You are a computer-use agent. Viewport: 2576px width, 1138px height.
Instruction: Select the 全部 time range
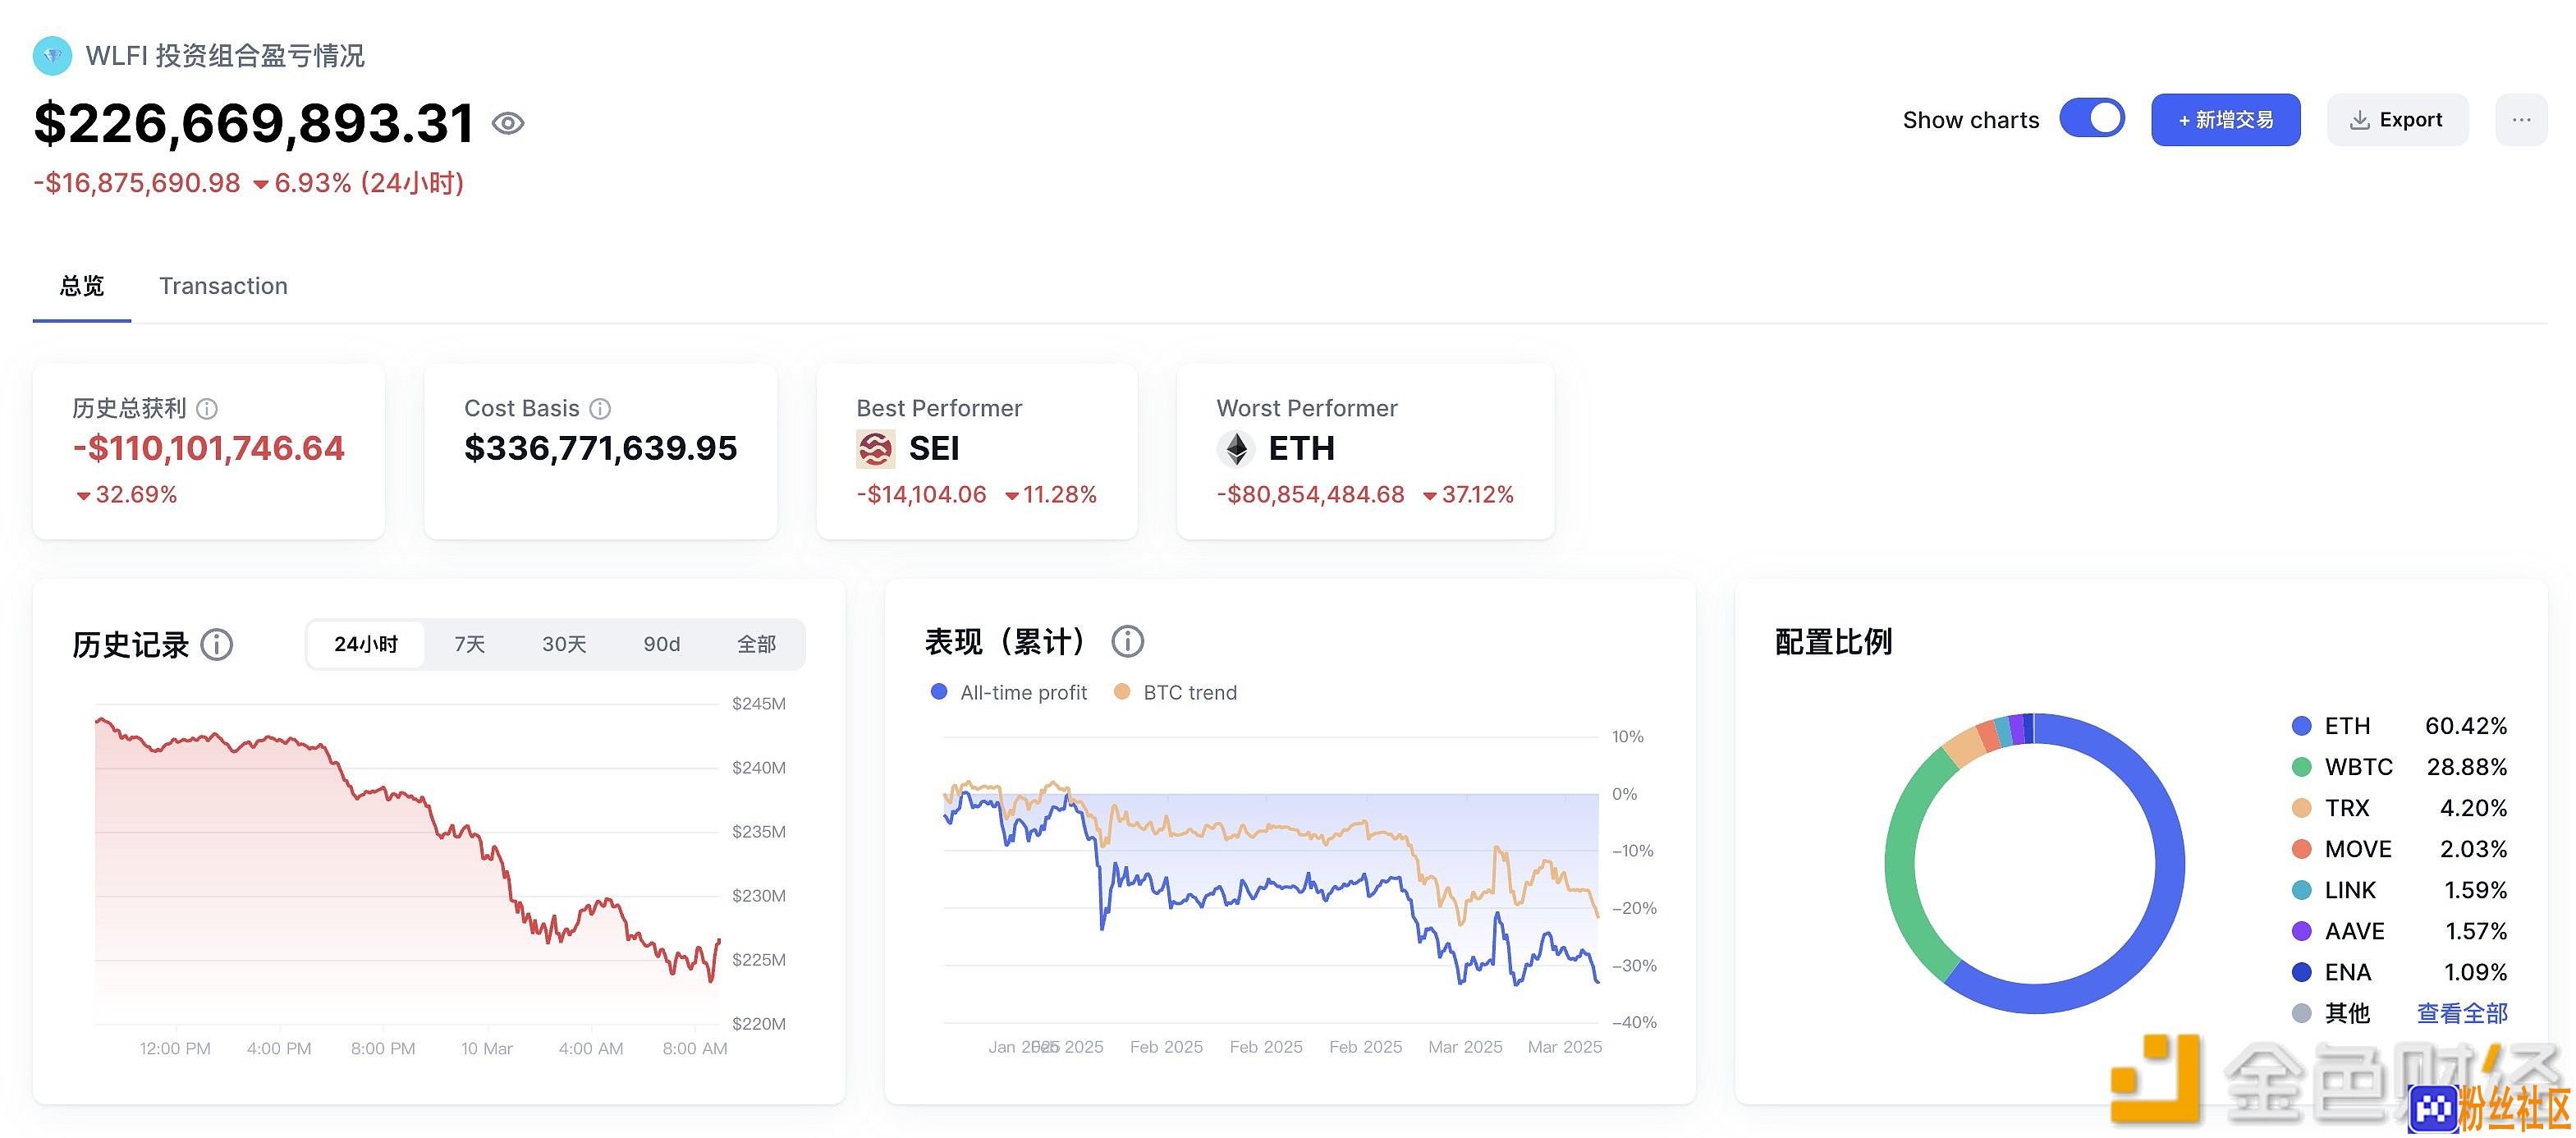tap(757, 645)
